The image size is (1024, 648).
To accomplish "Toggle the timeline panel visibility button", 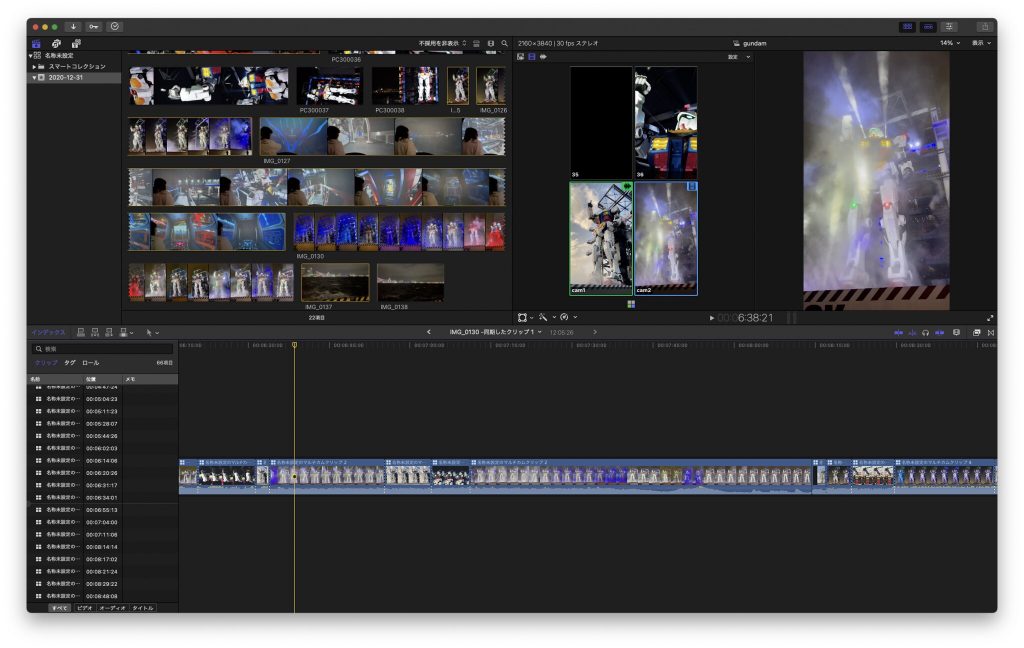I will (x=927, y=26).
